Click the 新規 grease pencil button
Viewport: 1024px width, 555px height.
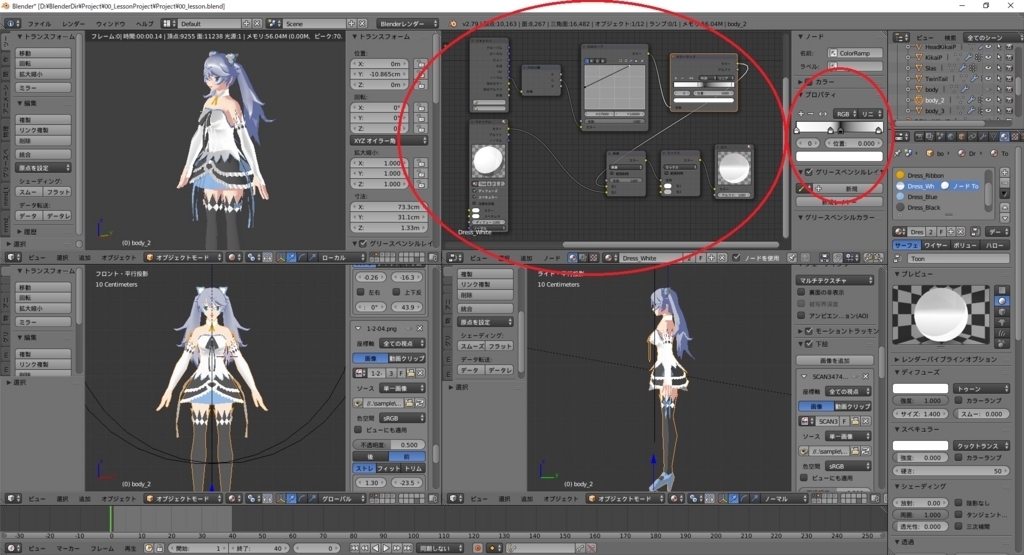[x=850, y=188]
